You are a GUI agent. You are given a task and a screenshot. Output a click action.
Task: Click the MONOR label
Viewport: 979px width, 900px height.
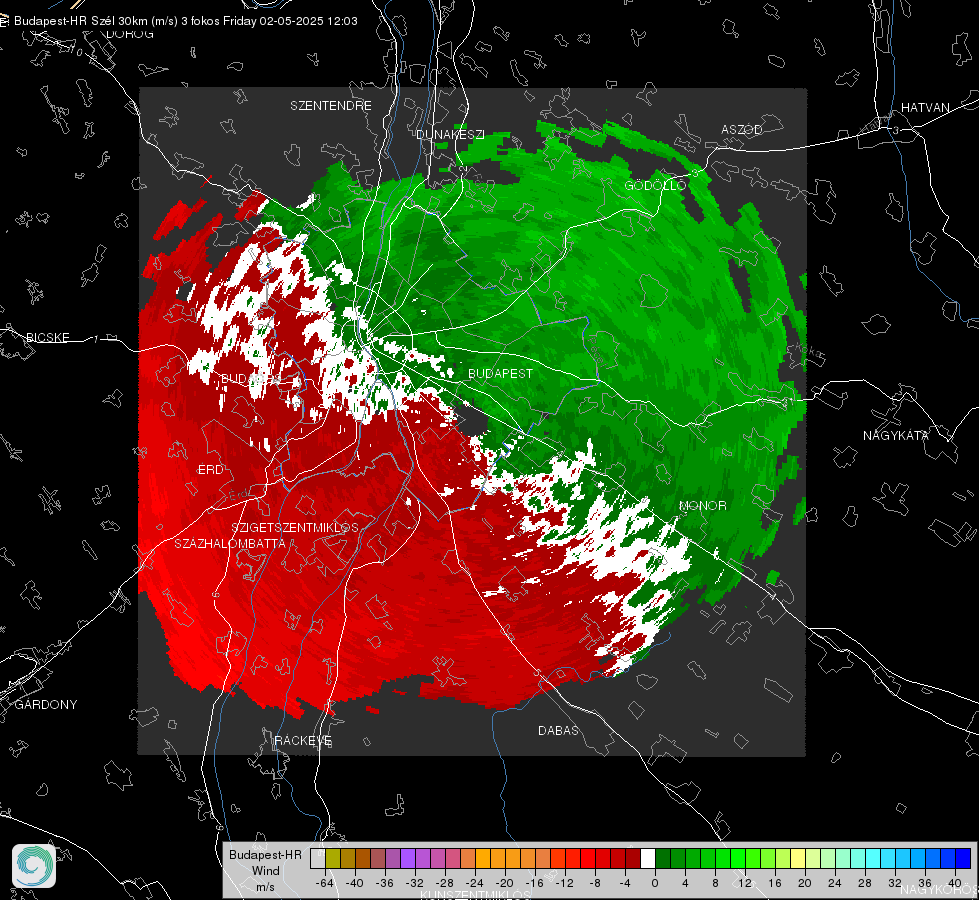(702, 505)
